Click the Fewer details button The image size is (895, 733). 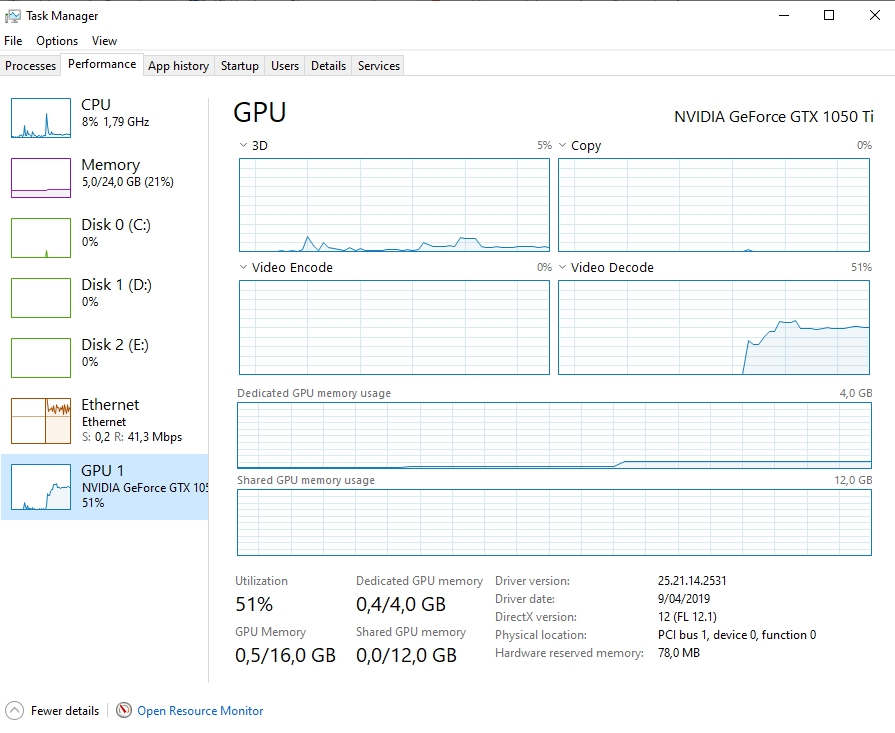point(65,711)
